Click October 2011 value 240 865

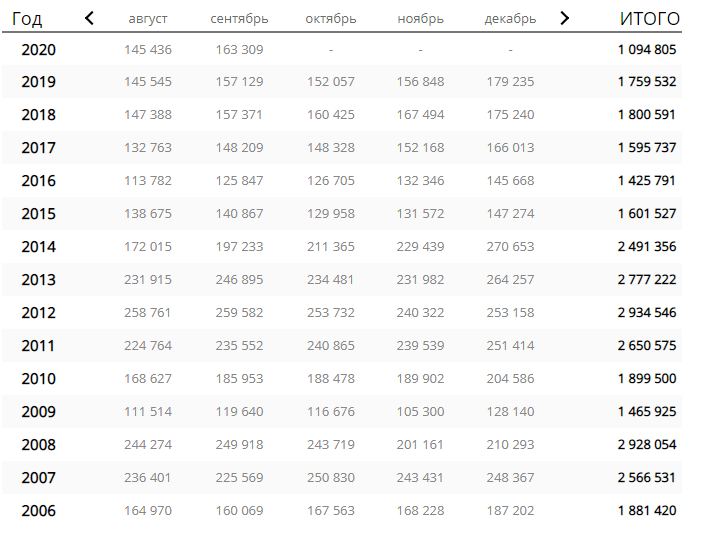coord(330,346)
